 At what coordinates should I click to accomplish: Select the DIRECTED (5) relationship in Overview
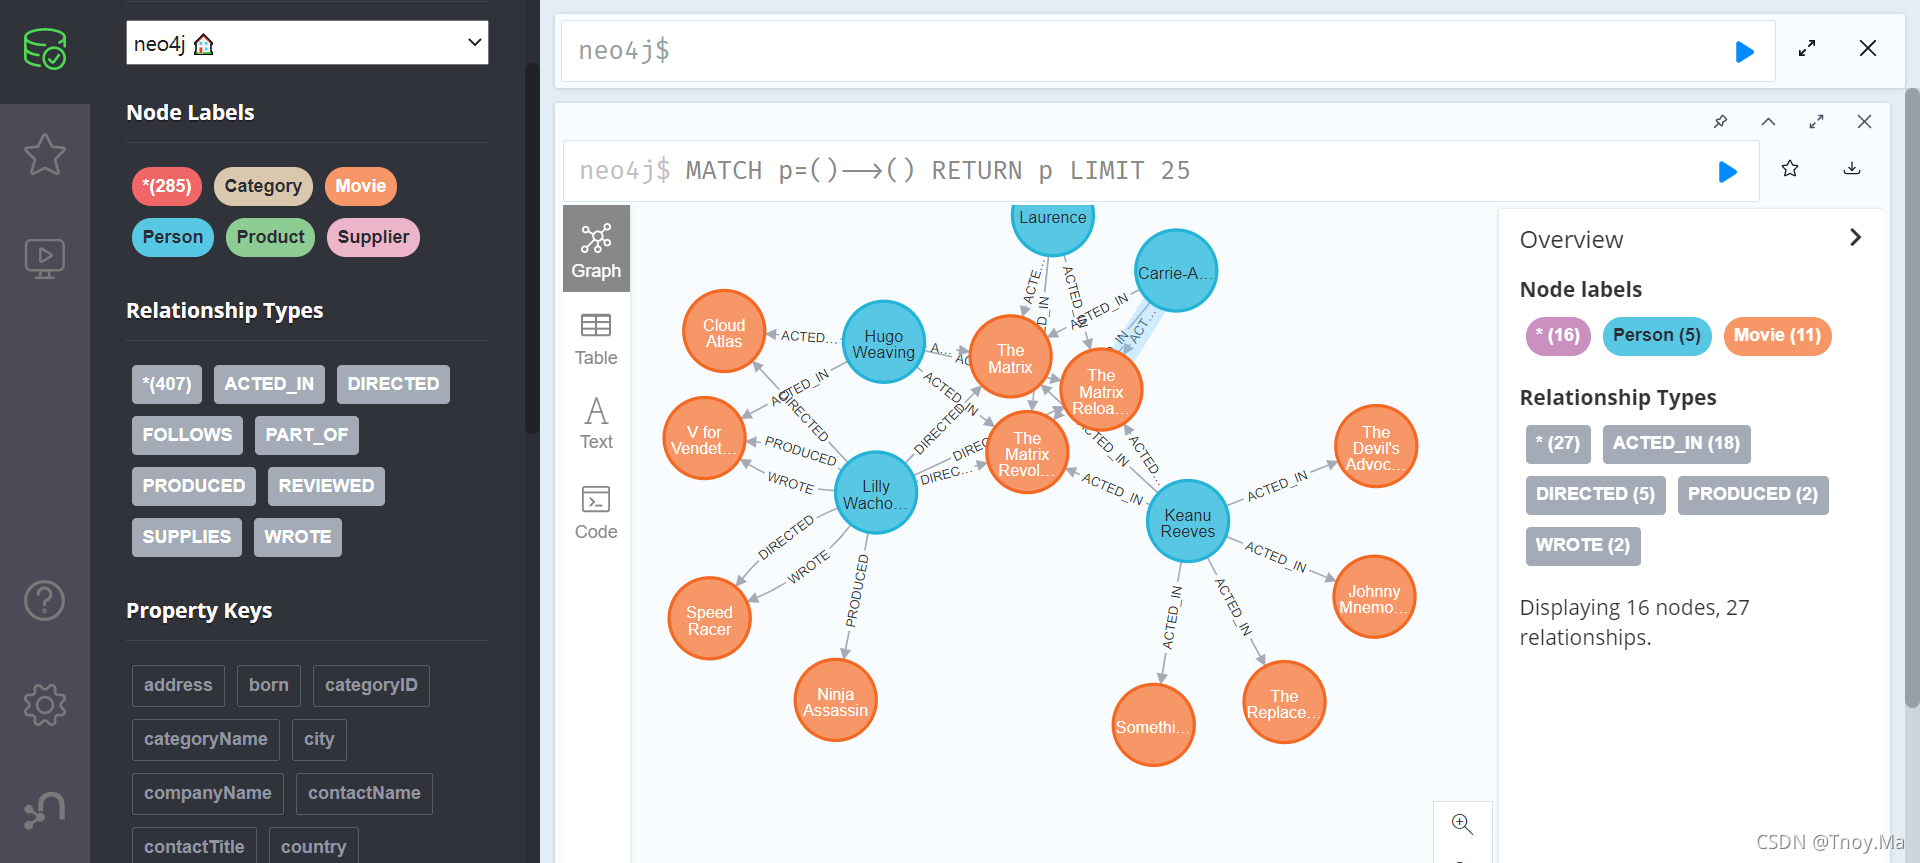point(1594,494)
